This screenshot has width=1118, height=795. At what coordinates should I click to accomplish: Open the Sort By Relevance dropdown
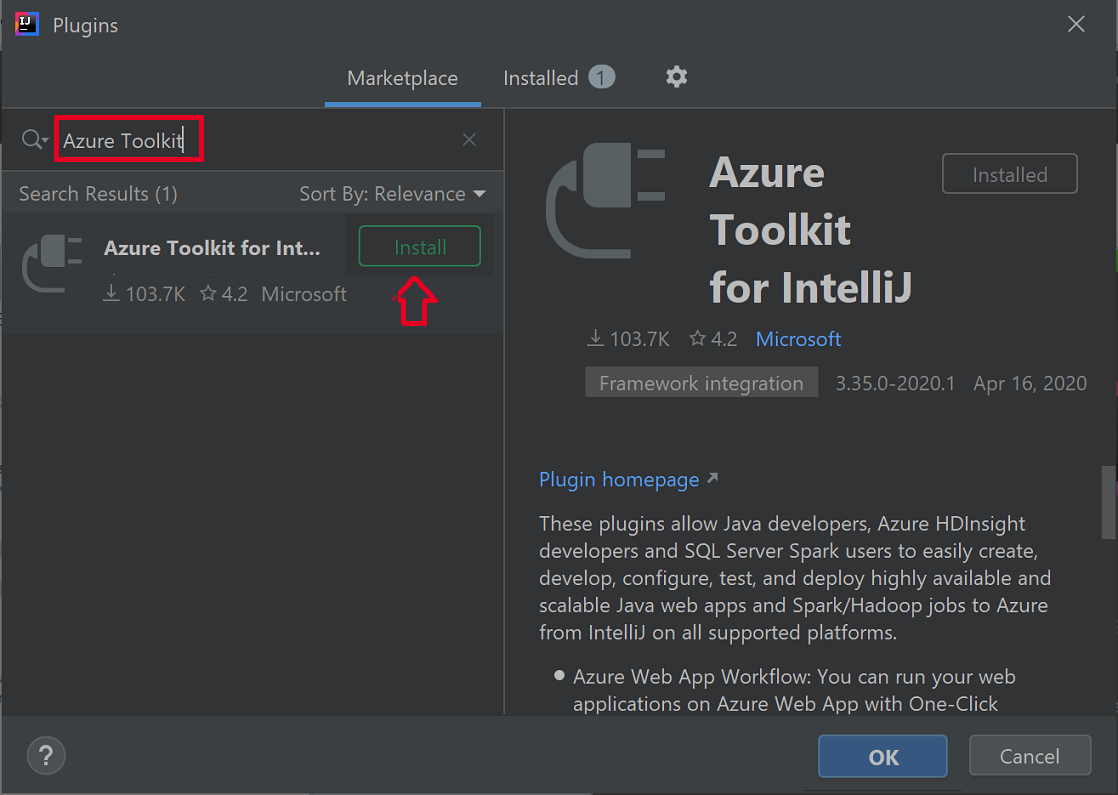393,193
